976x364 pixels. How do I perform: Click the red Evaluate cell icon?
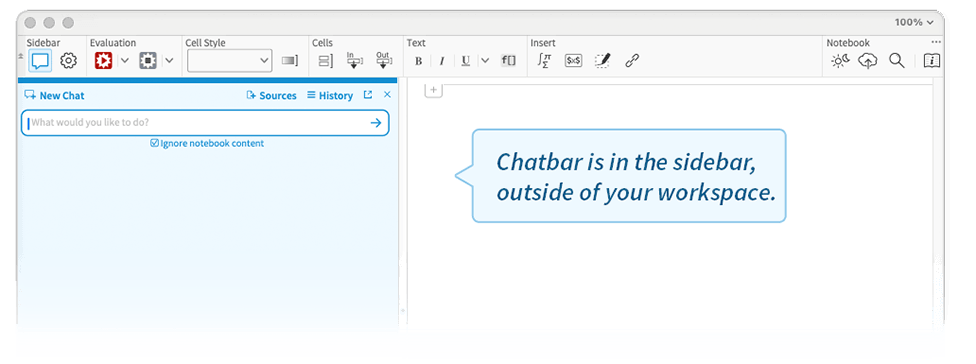[x=103, y=60]
